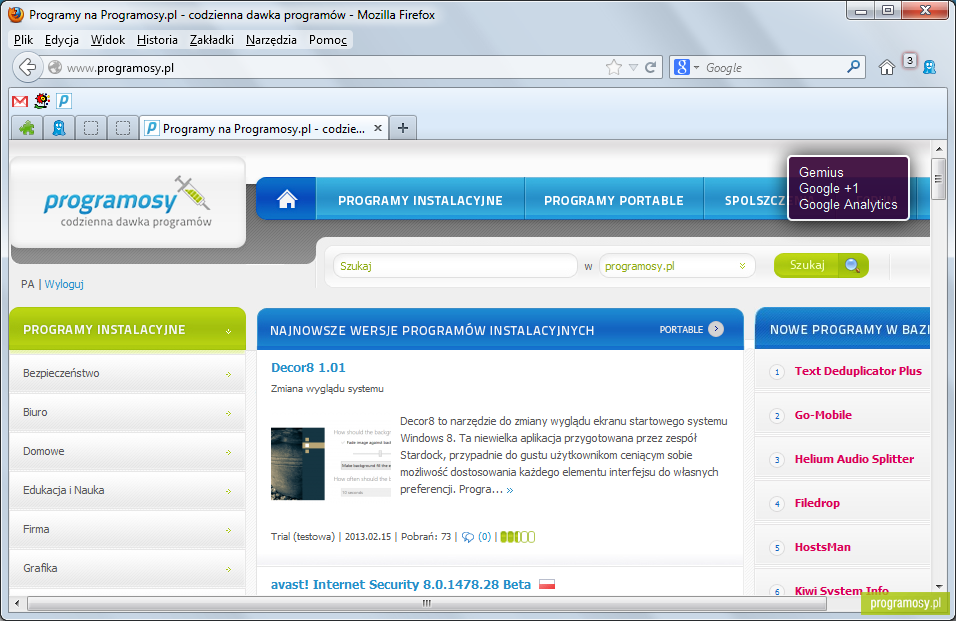Image resolution: width=956 pixels, height=621 pixels.
Task: Open the Text Deduplicator Plus link
Action: (x=858, y=371)
